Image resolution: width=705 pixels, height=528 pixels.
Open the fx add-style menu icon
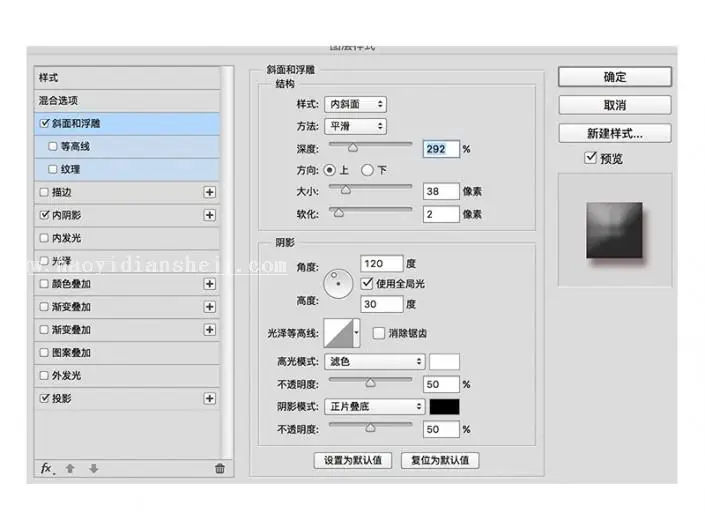[x=47, y=469]
